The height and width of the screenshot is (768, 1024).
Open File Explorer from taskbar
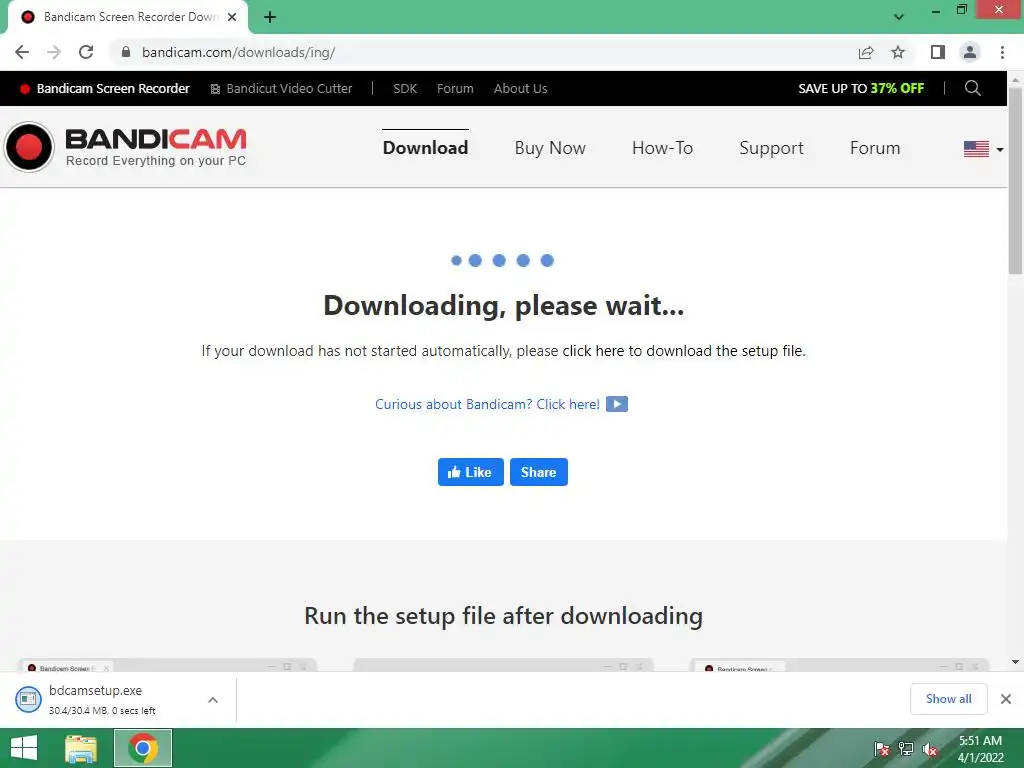pos(81,748)
